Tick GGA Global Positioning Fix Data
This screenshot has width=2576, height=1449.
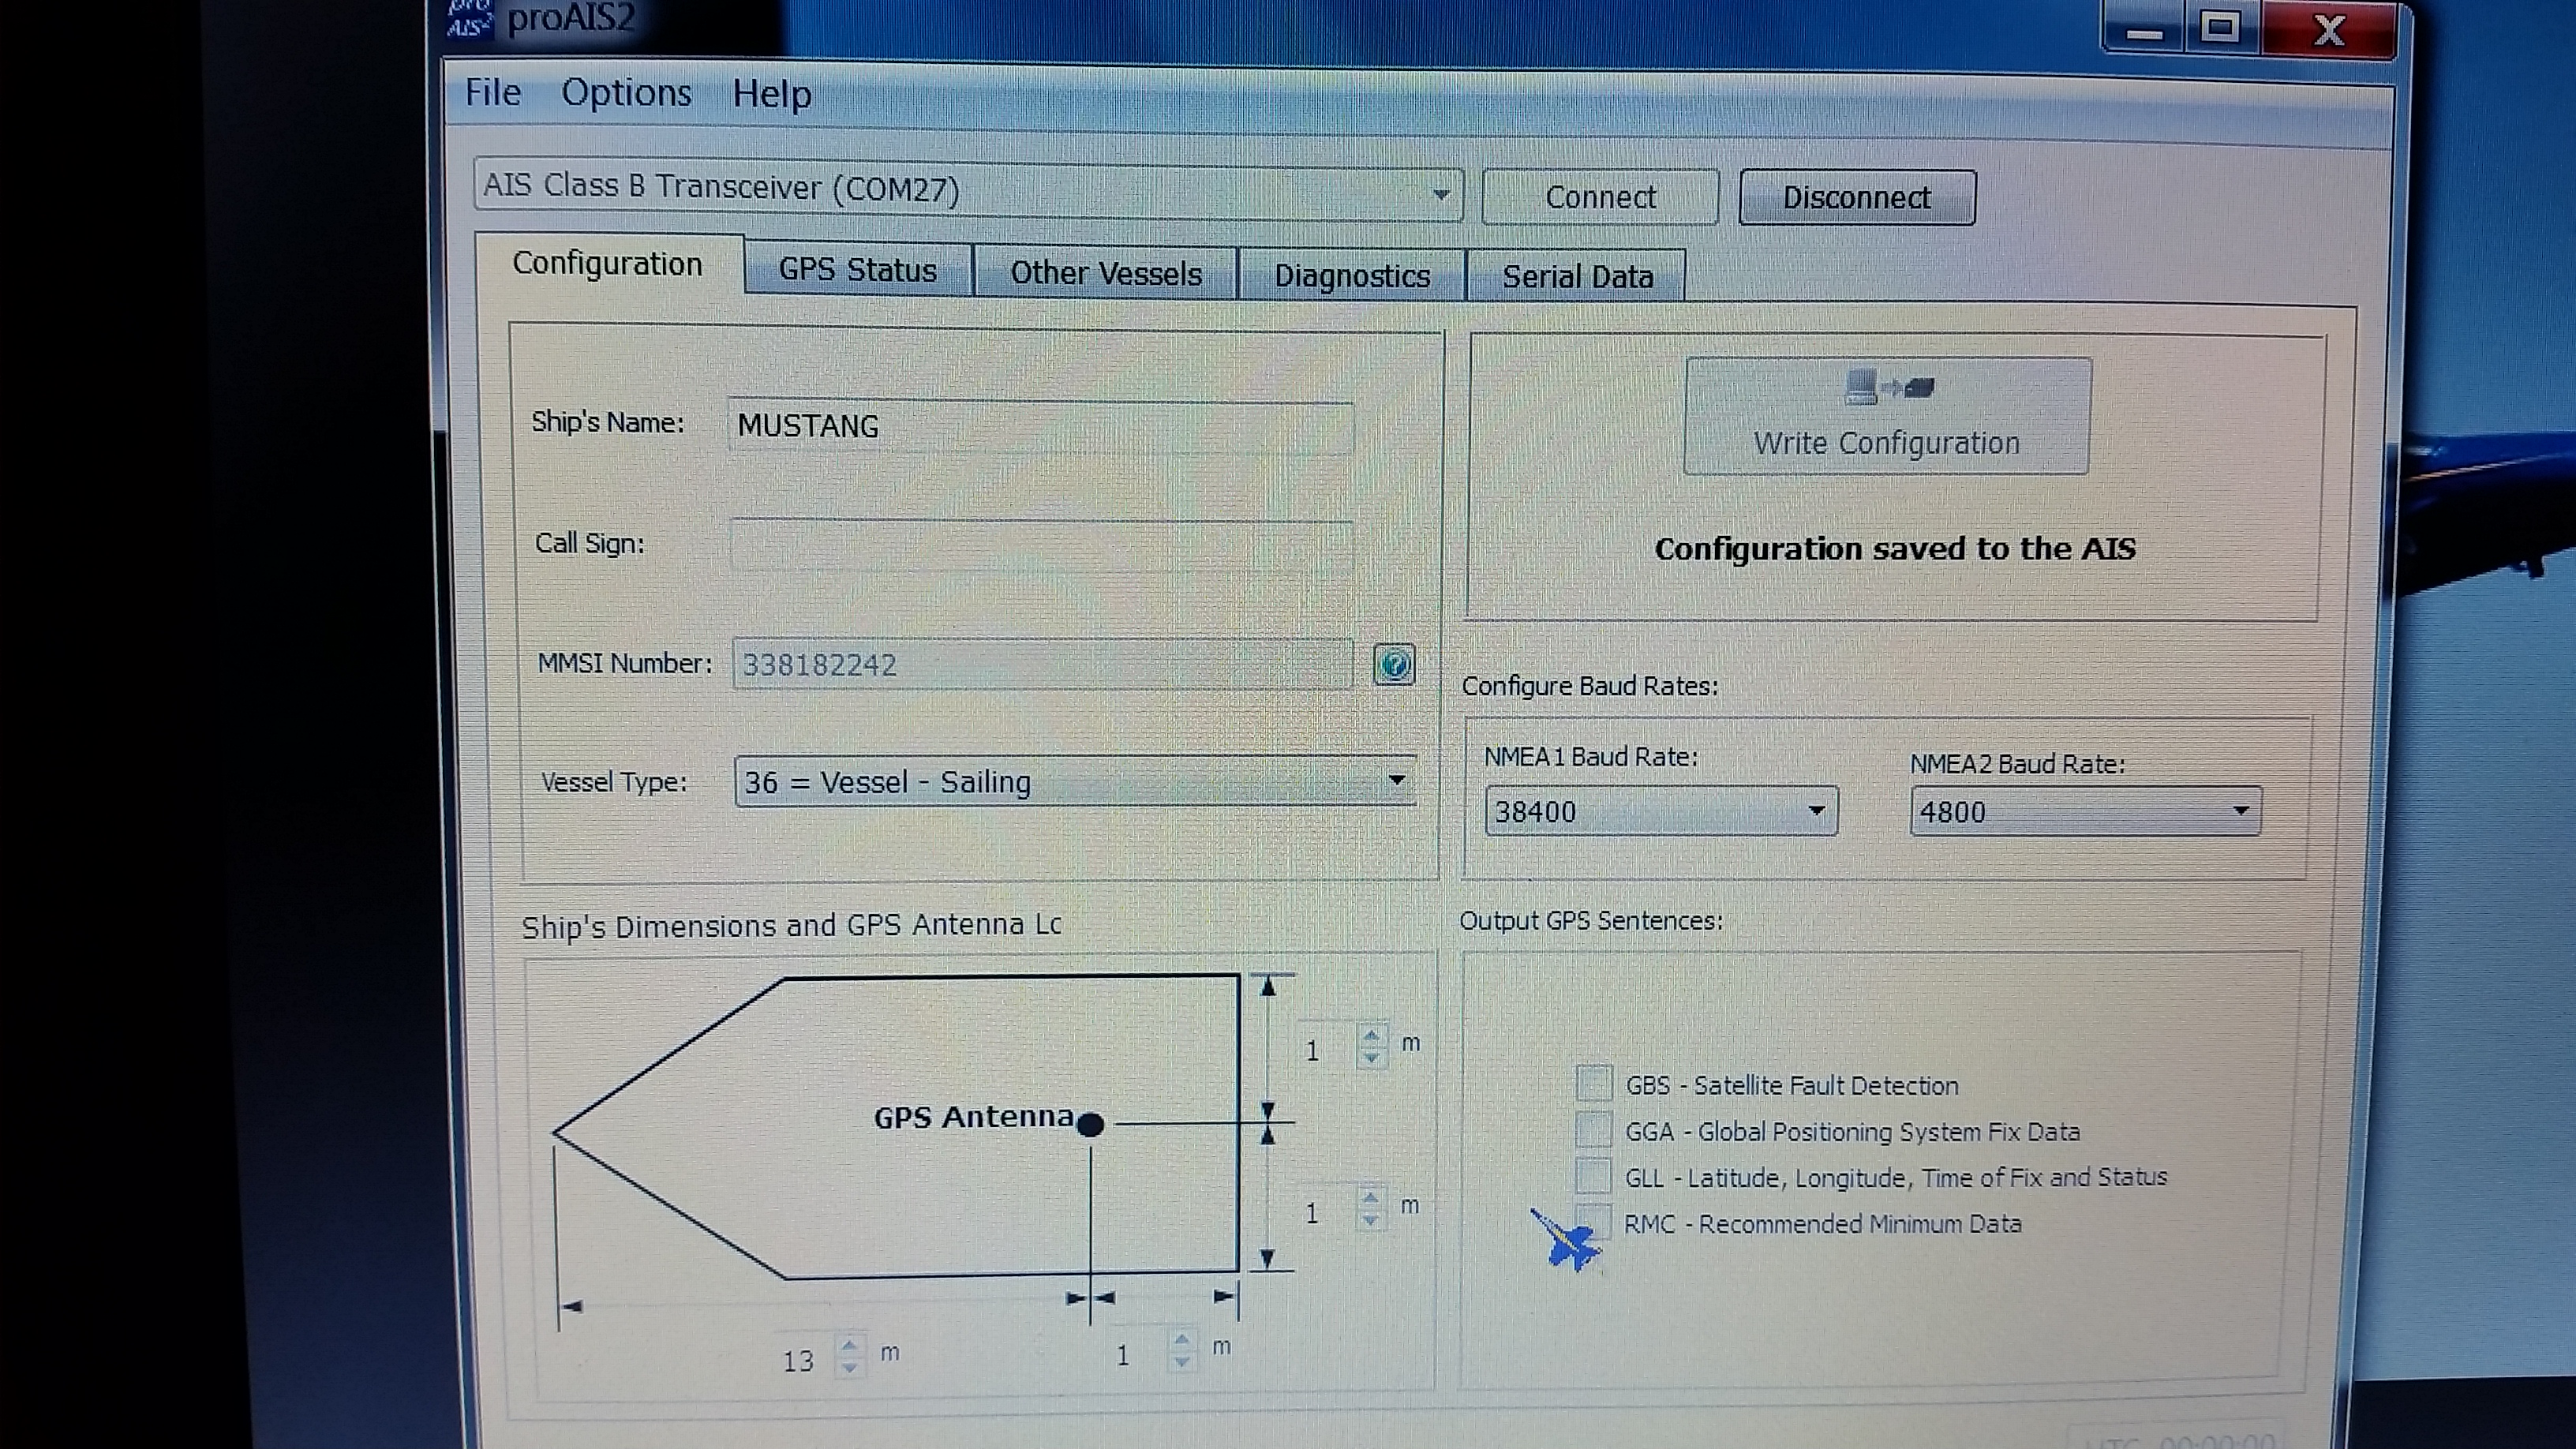click(1593, 1130)
